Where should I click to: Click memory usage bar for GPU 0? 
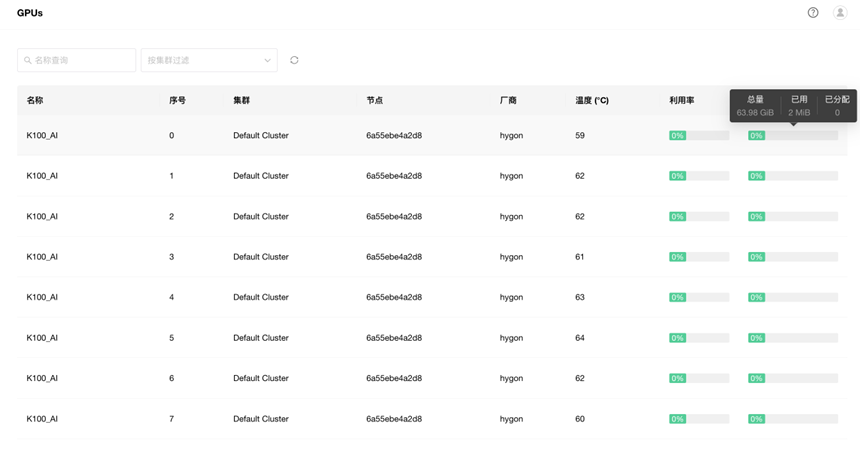click(793, 136)
